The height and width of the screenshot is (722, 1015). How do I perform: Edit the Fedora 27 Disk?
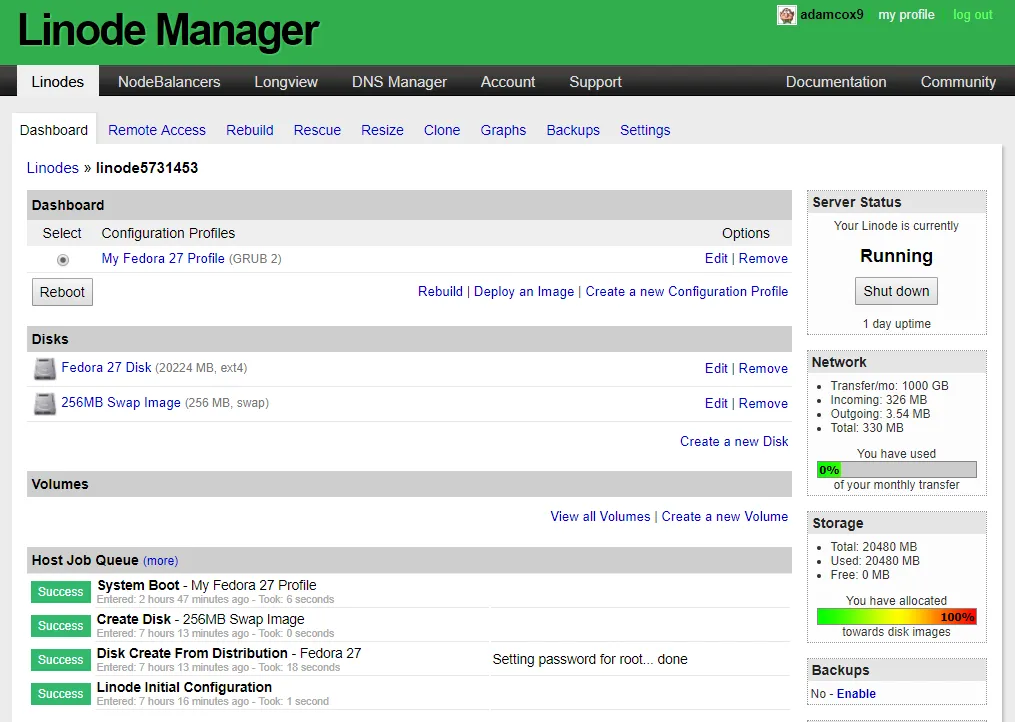[x=716, y=368]
